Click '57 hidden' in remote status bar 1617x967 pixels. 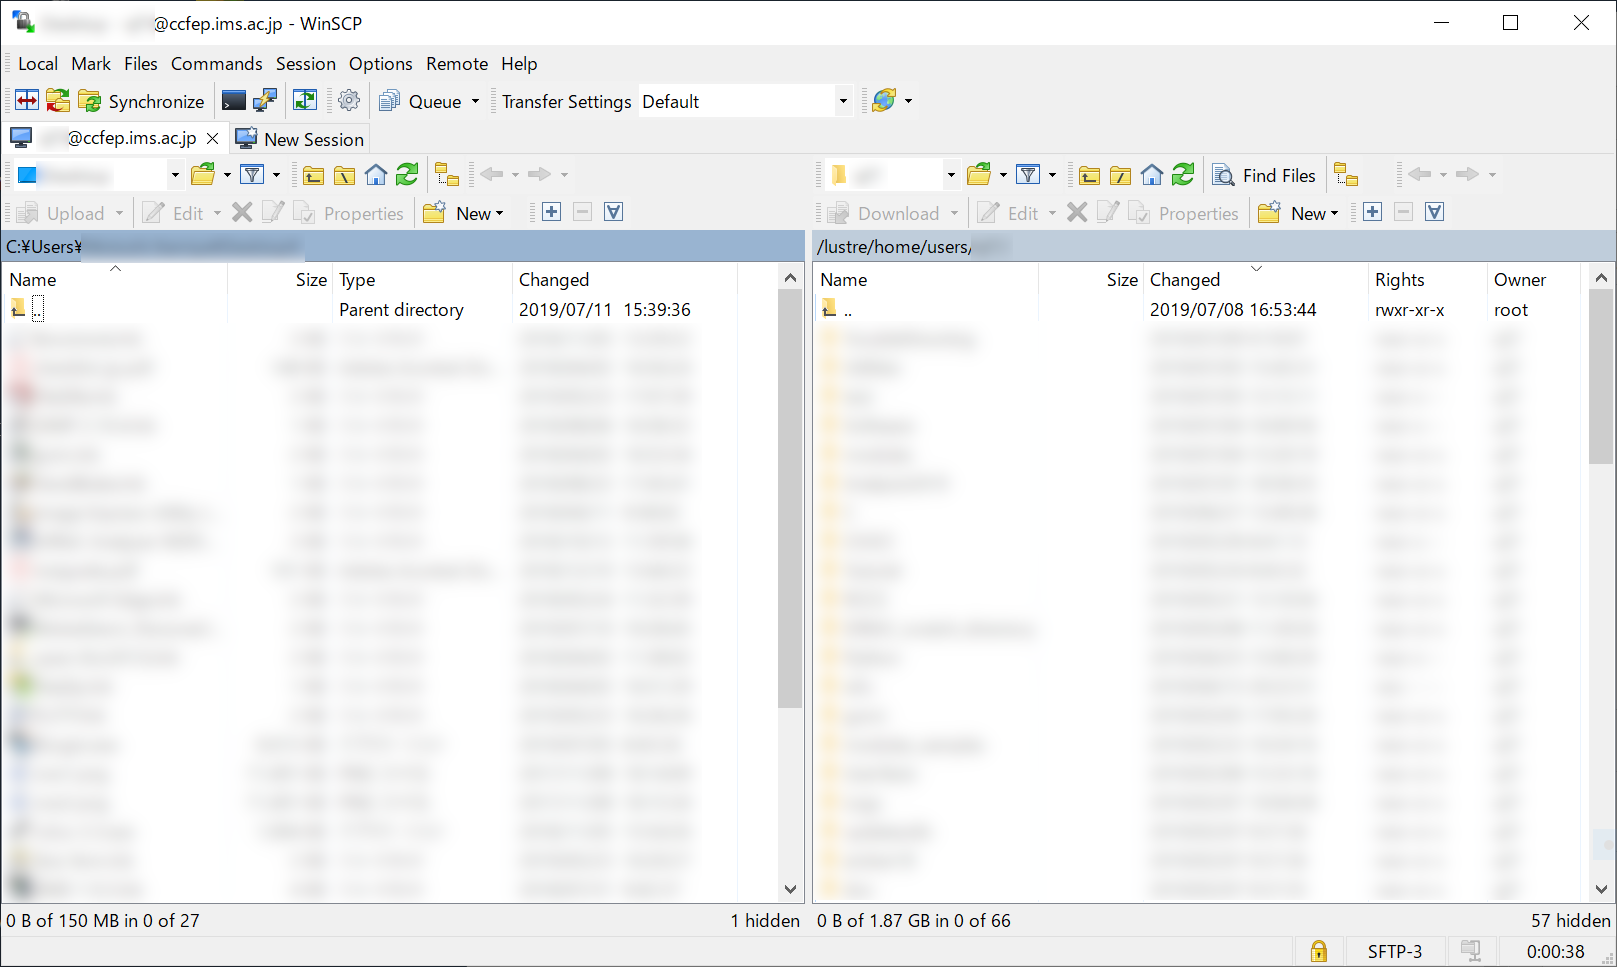pos(1570,921)
